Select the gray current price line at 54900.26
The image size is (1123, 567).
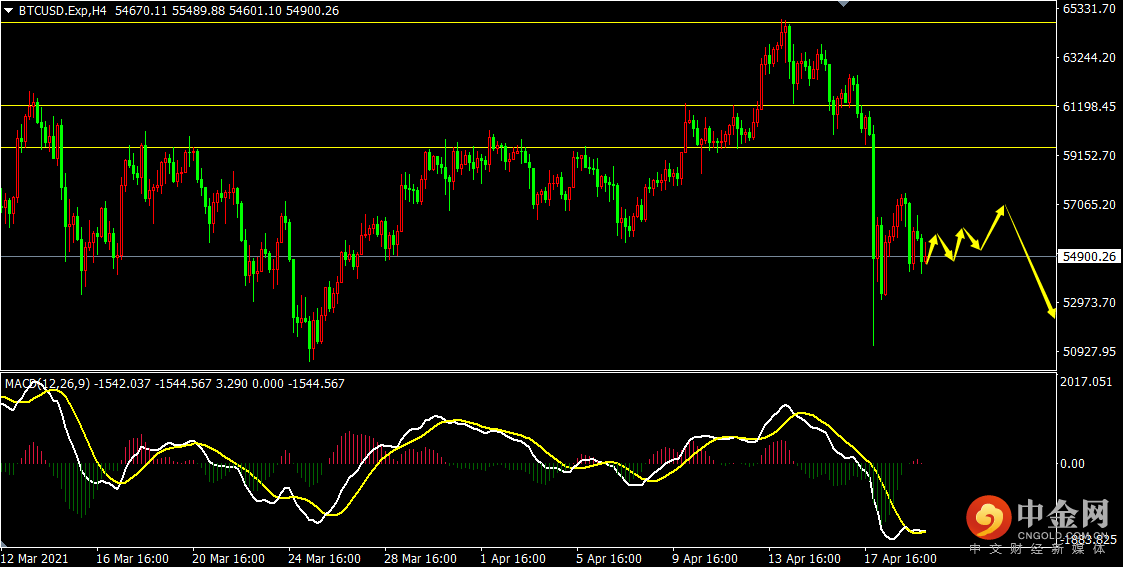529,256
